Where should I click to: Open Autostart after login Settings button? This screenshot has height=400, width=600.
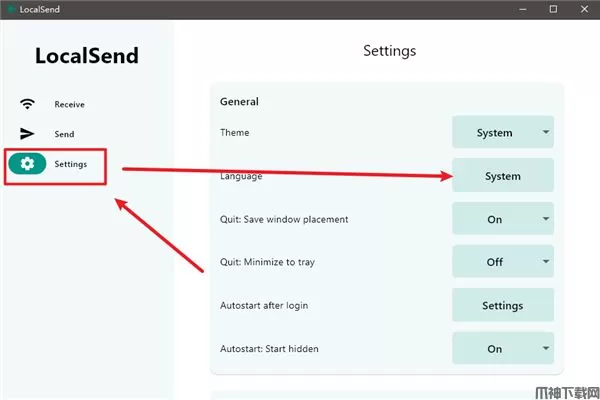click(x=502, y=306)
